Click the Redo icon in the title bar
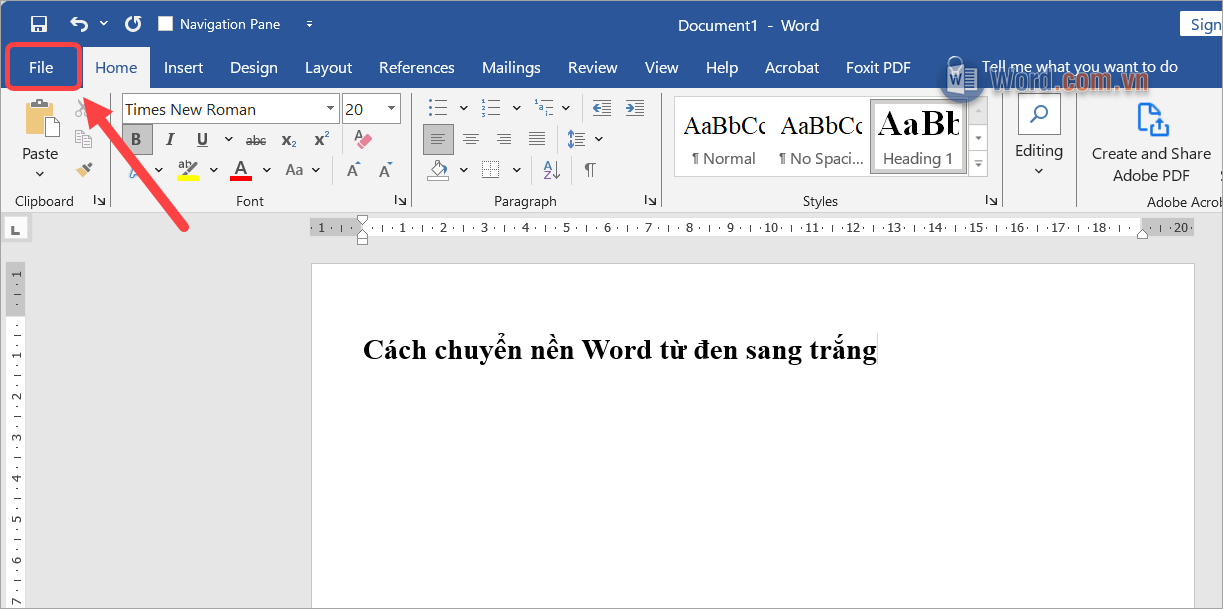Screen dimensions: 1223x609 point(132,24)
